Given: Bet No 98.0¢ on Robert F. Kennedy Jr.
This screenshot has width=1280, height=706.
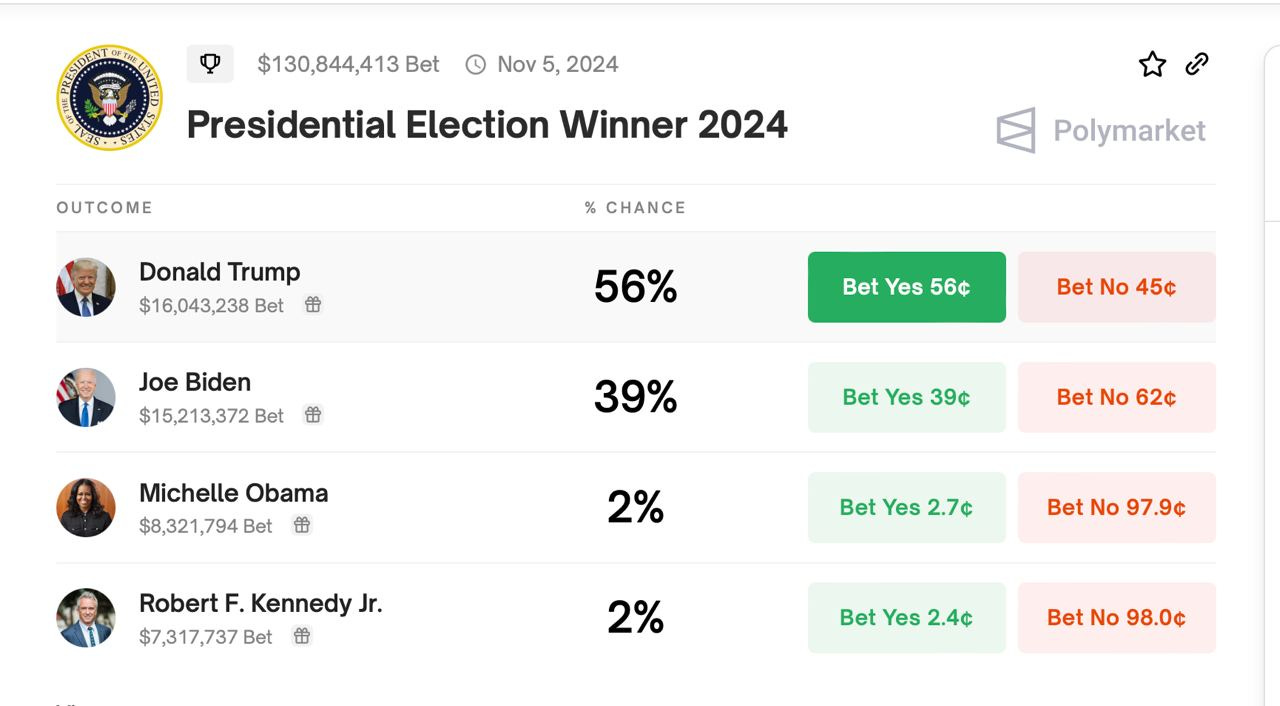Looking at the screenshot, I should pos(1116,618).
